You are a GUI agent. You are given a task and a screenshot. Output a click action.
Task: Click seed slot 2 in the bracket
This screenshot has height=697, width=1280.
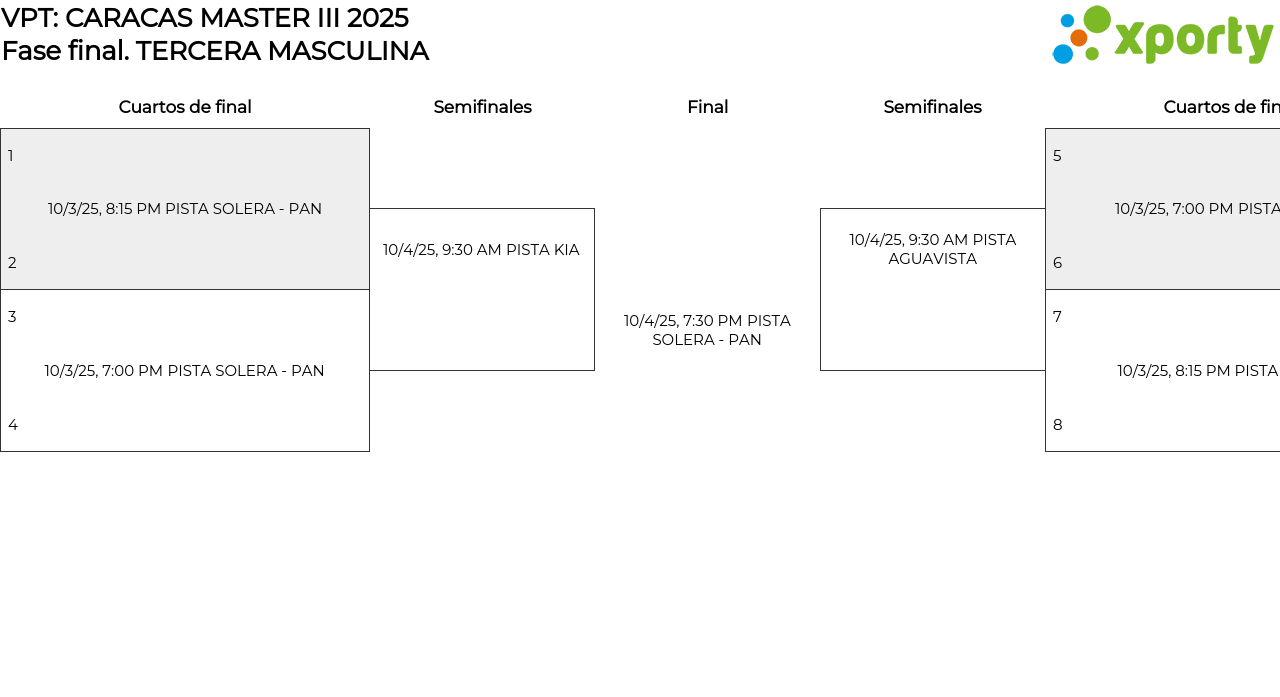pyautogui.click(x=12, y=263)
